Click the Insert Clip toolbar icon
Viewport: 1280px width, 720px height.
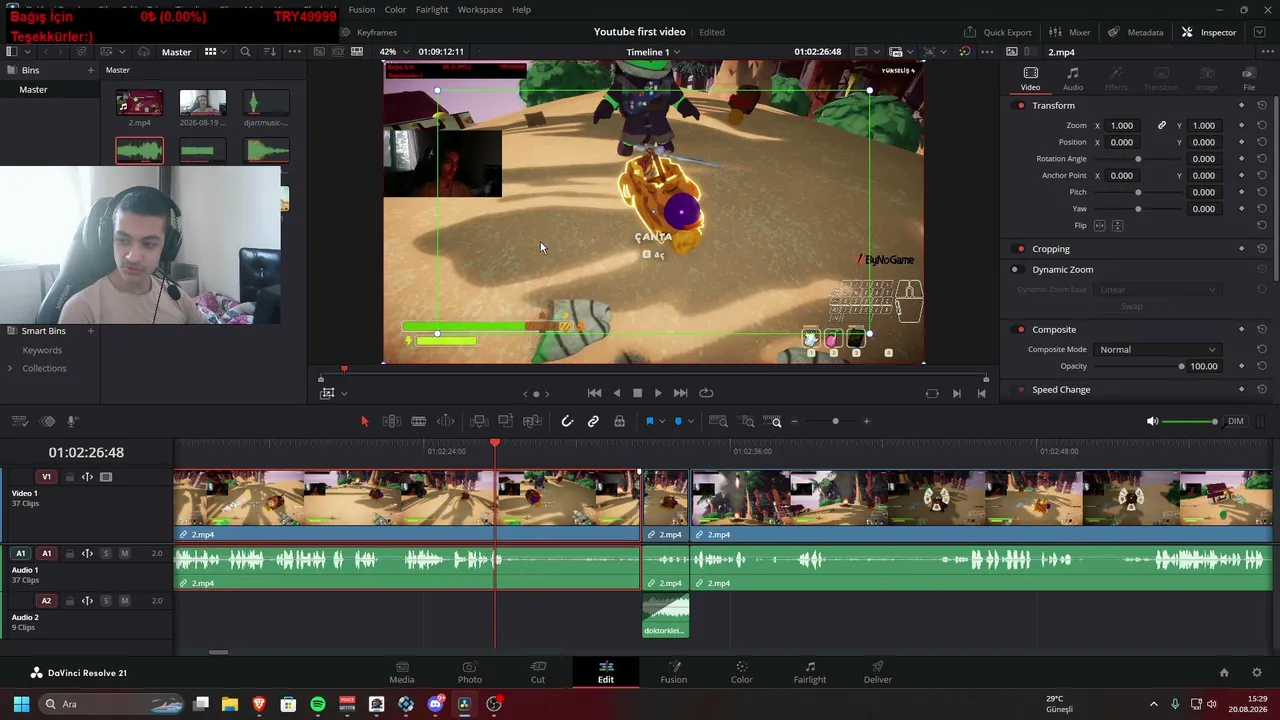pyautogui.click(x=479, y=421)
